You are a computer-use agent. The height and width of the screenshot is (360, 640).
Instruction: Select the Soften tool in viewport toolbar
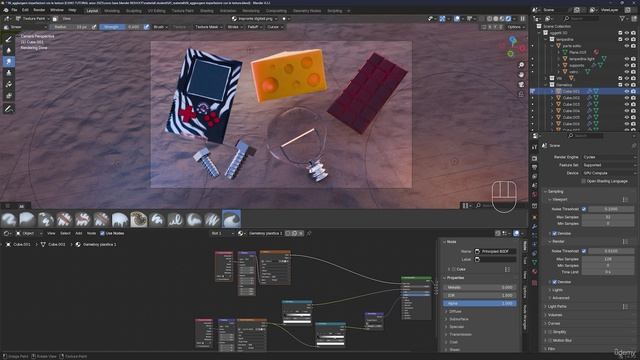tap(9, 50)
